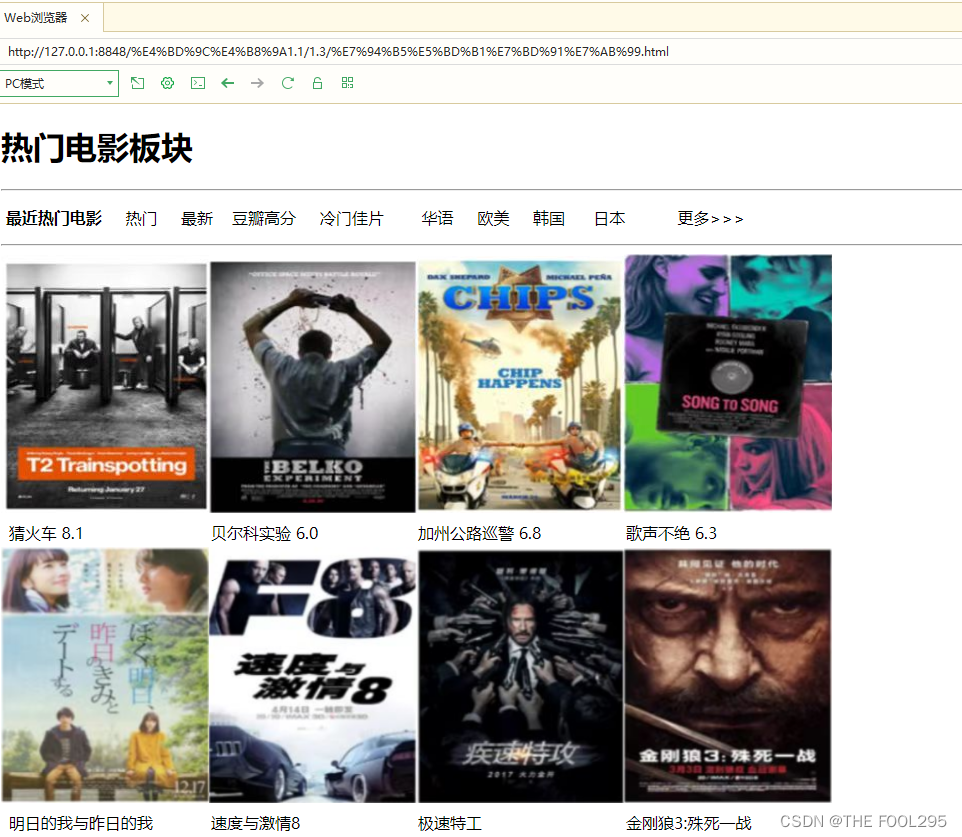This screenshot has height=837, width=962.
Task: Click 最近热门电影 heading text
Action: 54,218
